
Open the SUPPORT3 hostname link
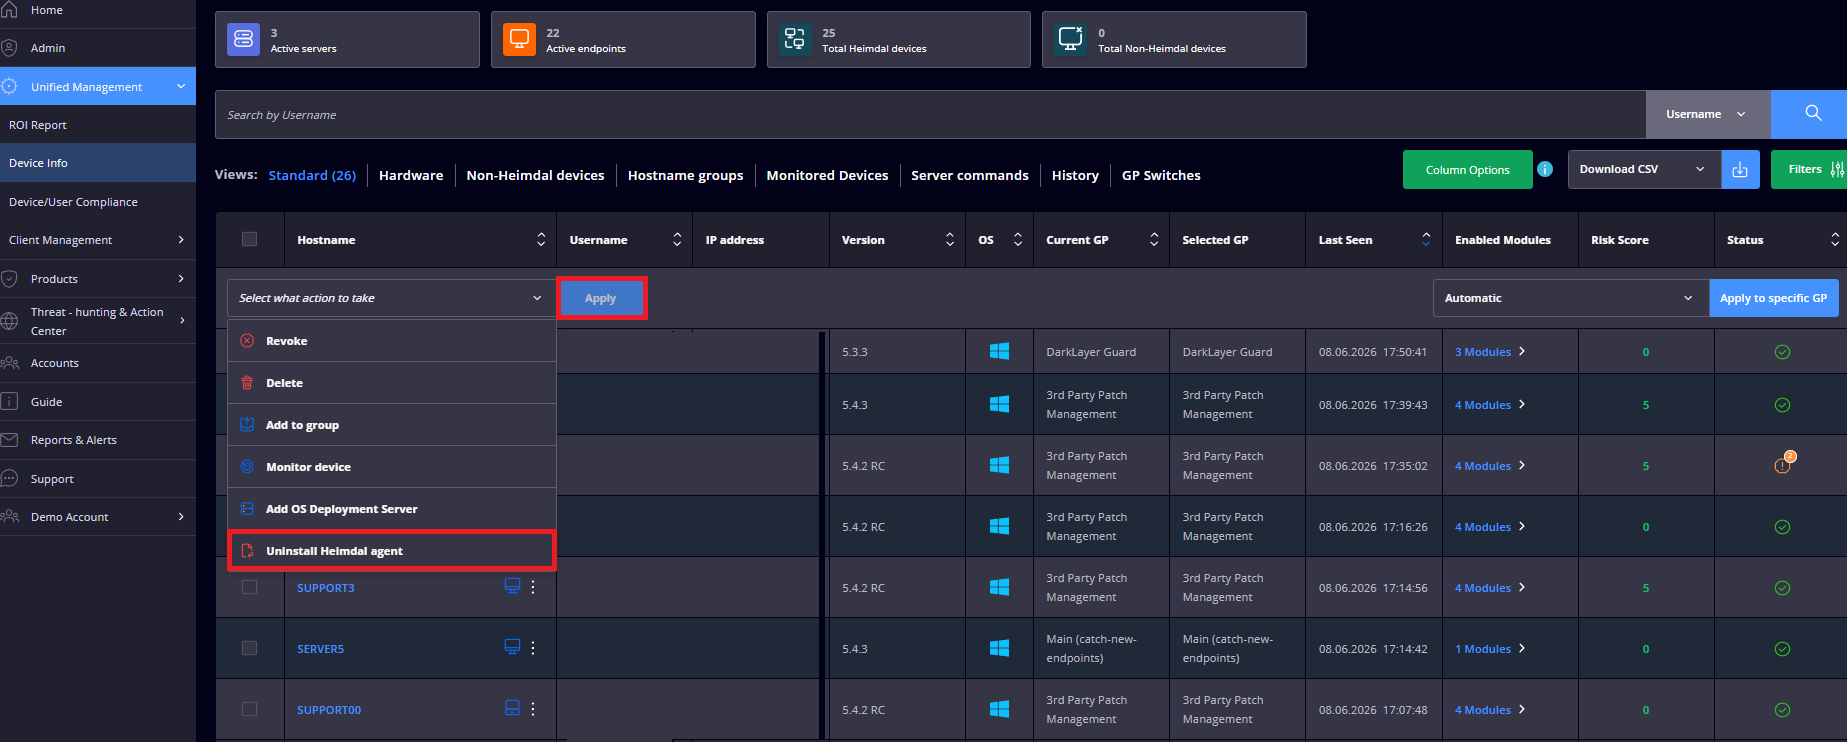tap(326, 588)
